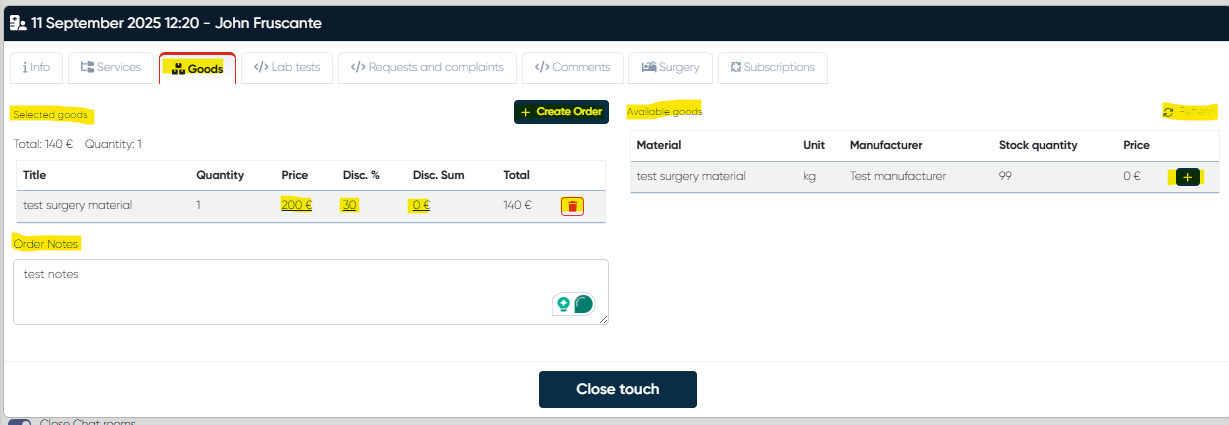Open the Comments tab
This screenshot has height=425, width=1229.
pyautogui.click(x=573, y=67)
